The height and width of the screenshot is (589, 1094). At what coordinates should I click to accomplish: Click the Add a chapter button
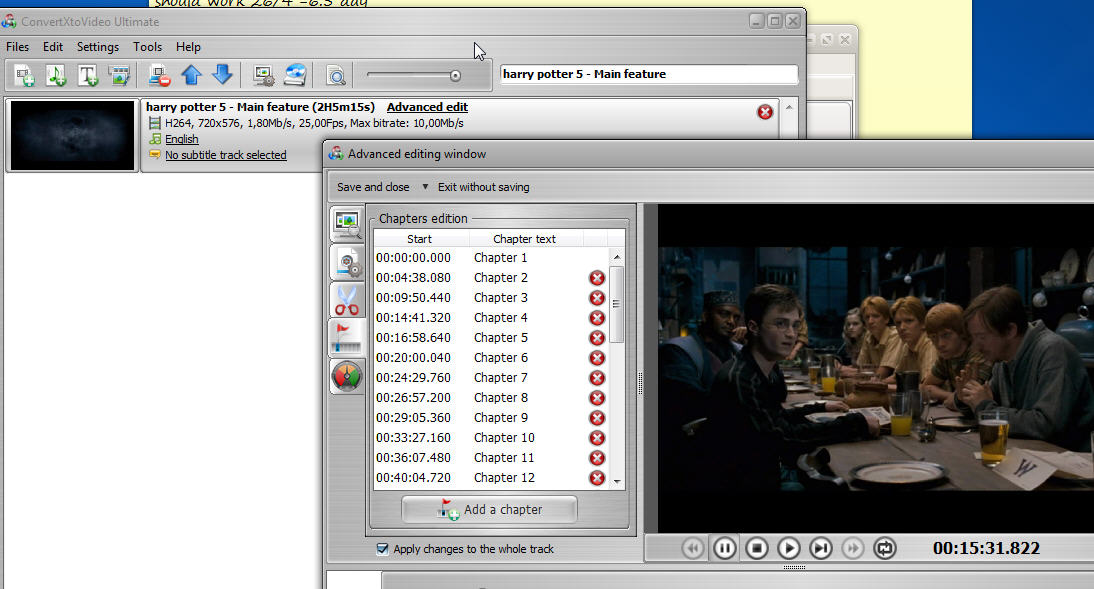pos(489,509)
